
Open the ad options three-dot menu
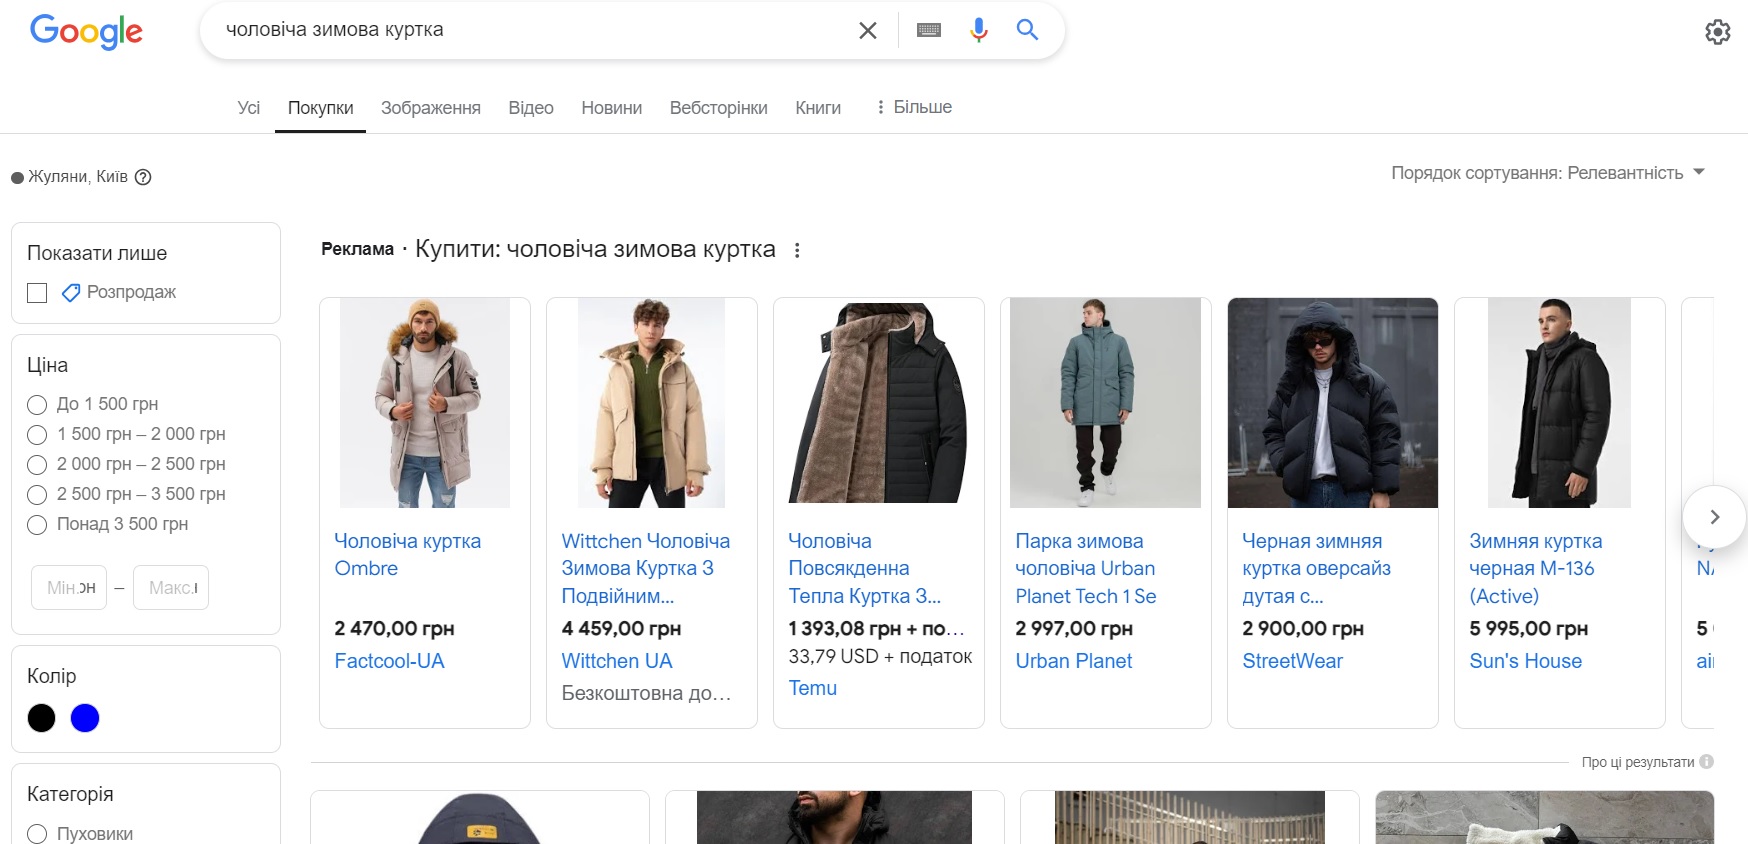tap(797, 250)
